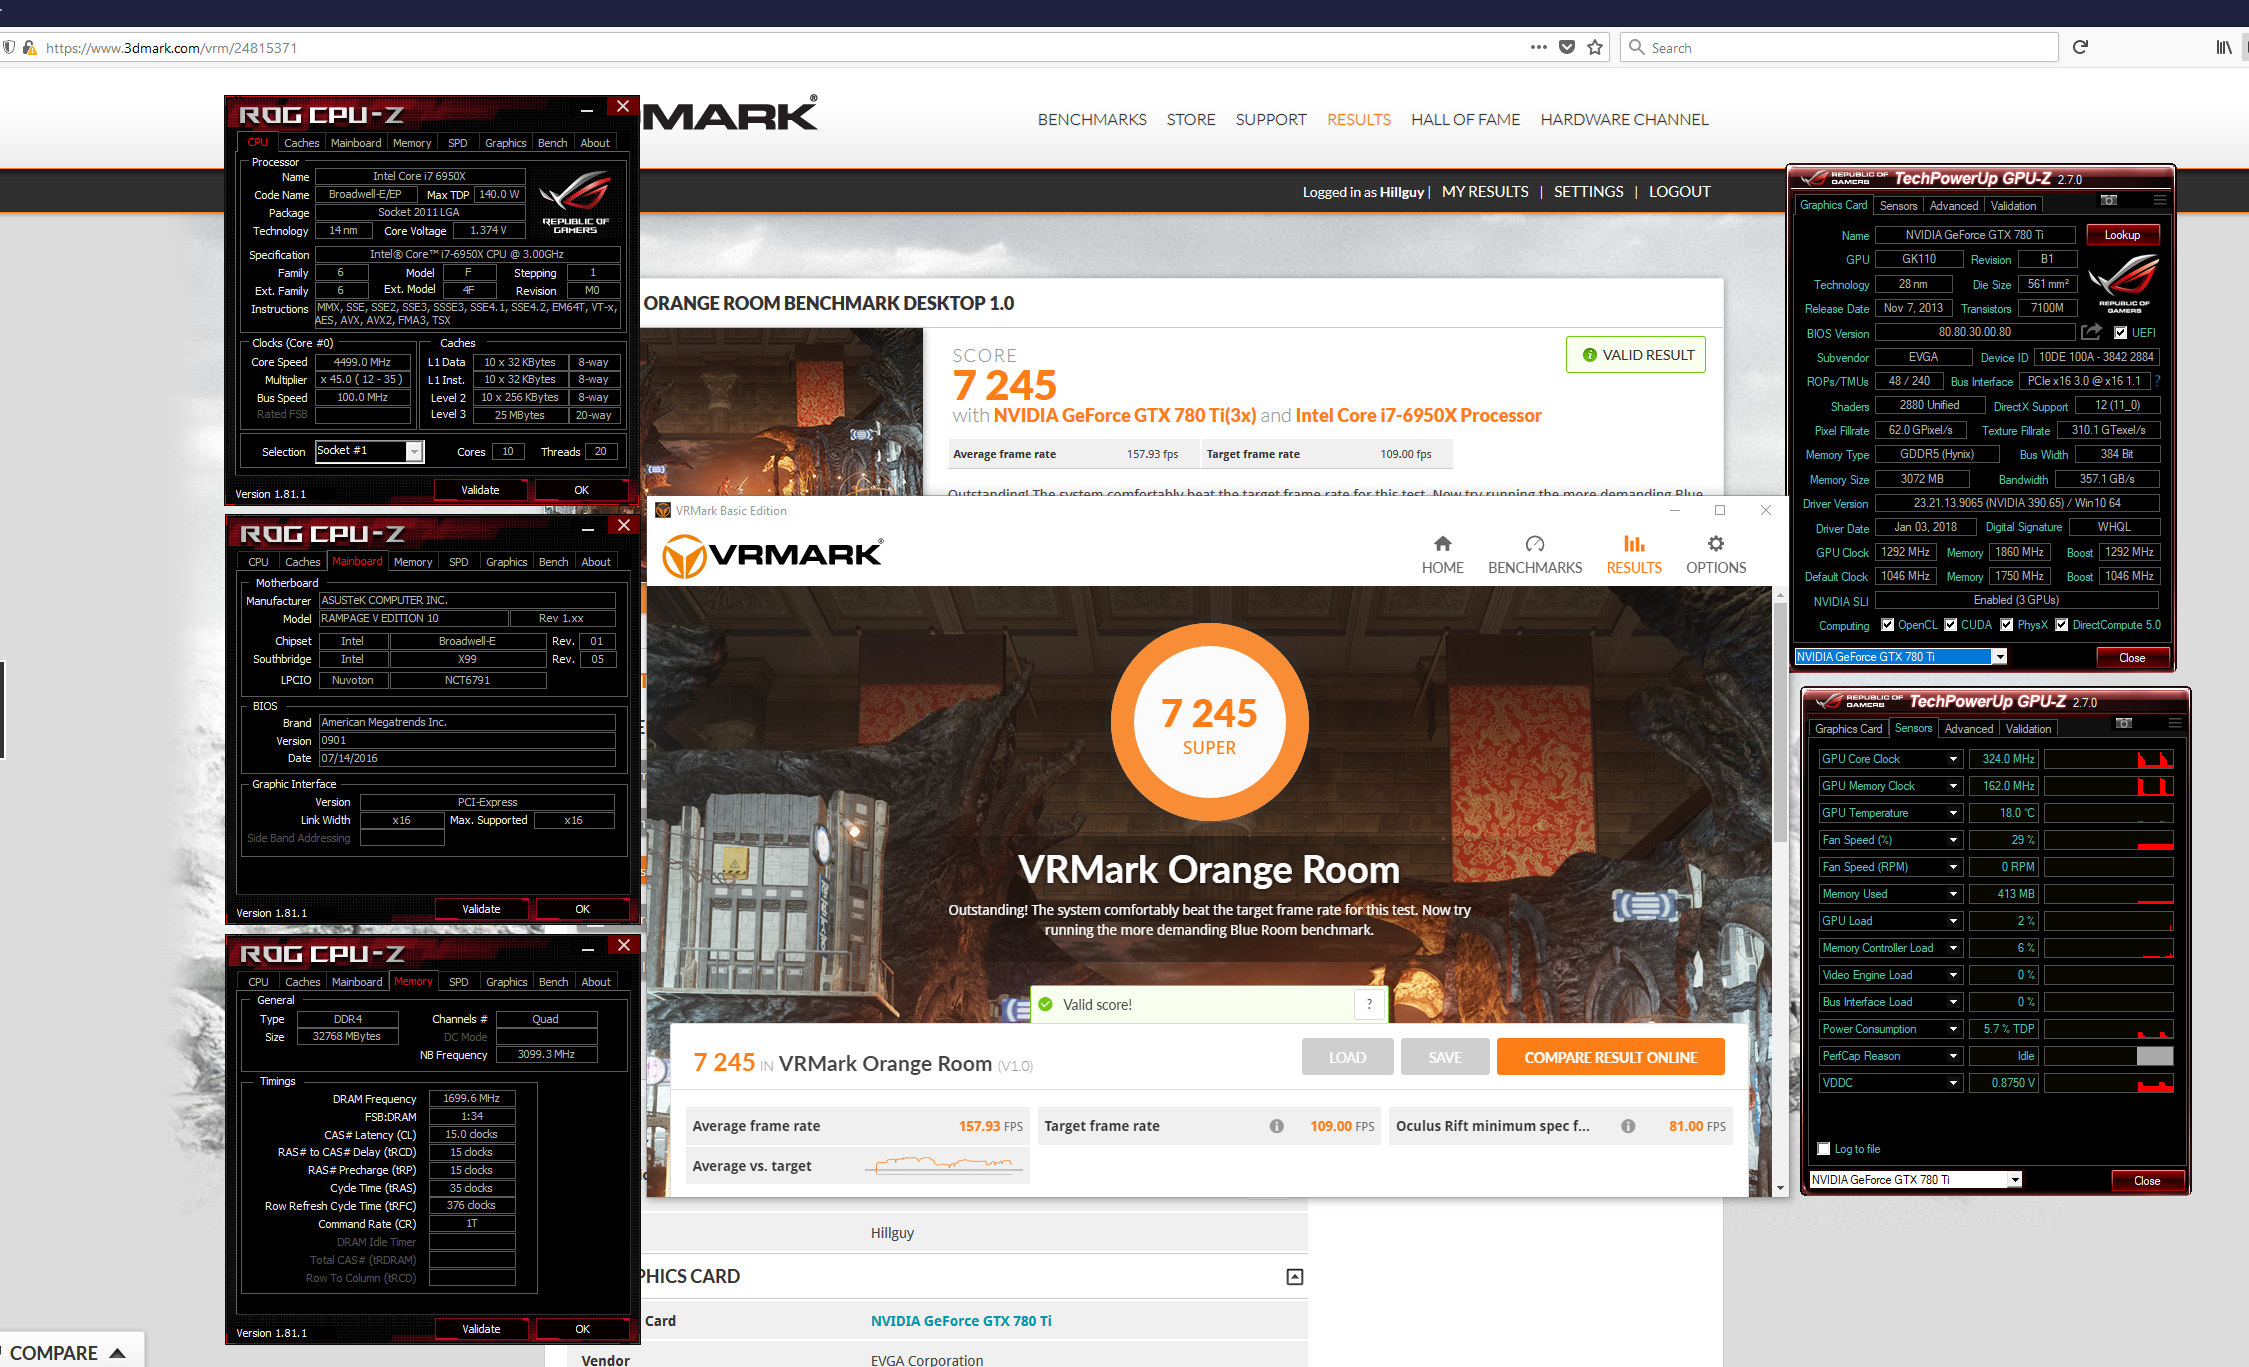This screenshot has width=2249, height=1367.
Task: Click Lookup button in GPU-Z
Action: [x=2122, y=235]
